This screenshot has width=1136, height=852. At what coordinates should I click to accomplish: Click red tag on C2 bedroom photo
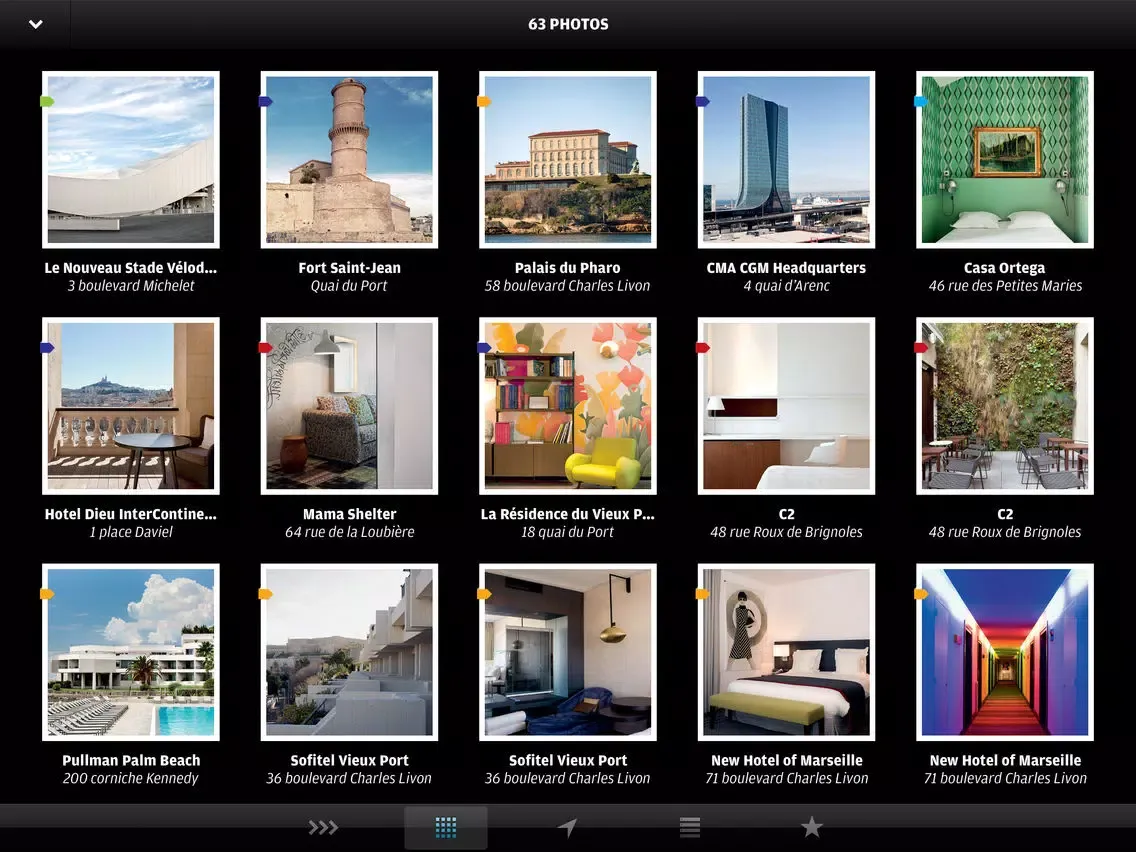[703, 348]
